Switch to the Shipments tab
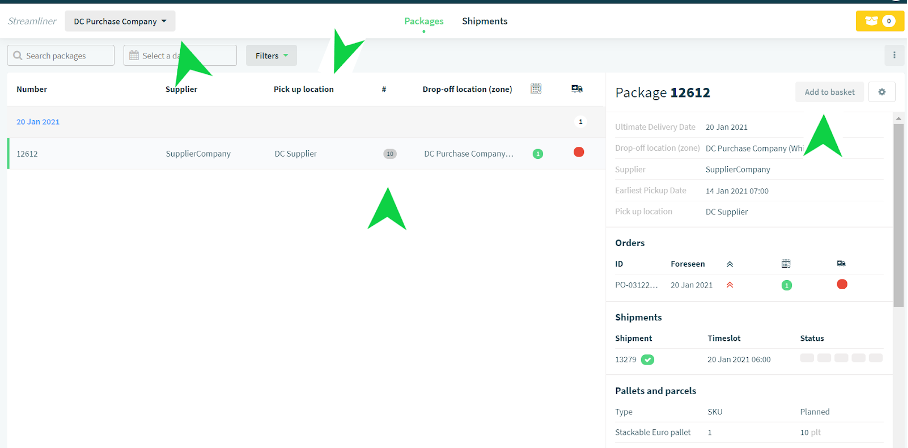Screen dimensions: 908x448 click(x=485, y=21)
